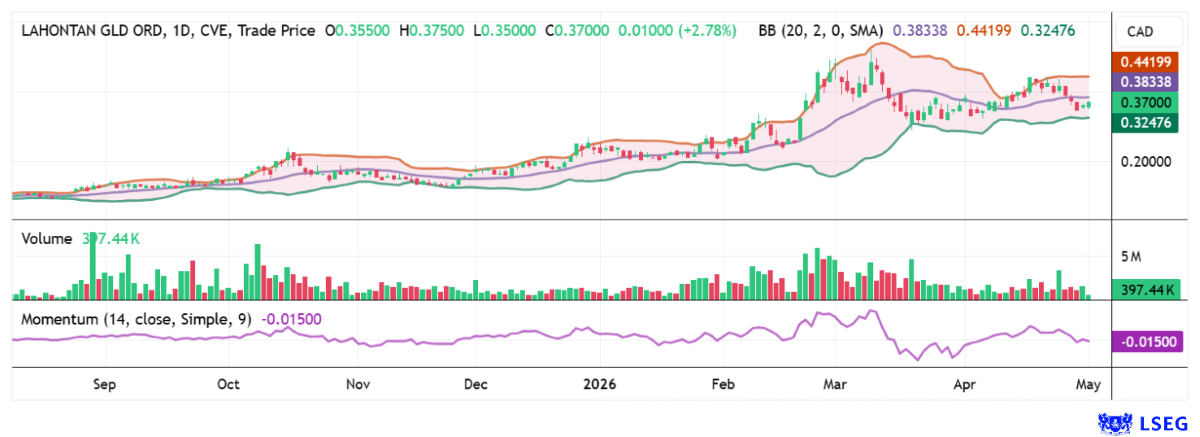This screenshot has height=437, width=1200.
Task: Click the Sep label on time axis
Action: (x=105, y=384)
